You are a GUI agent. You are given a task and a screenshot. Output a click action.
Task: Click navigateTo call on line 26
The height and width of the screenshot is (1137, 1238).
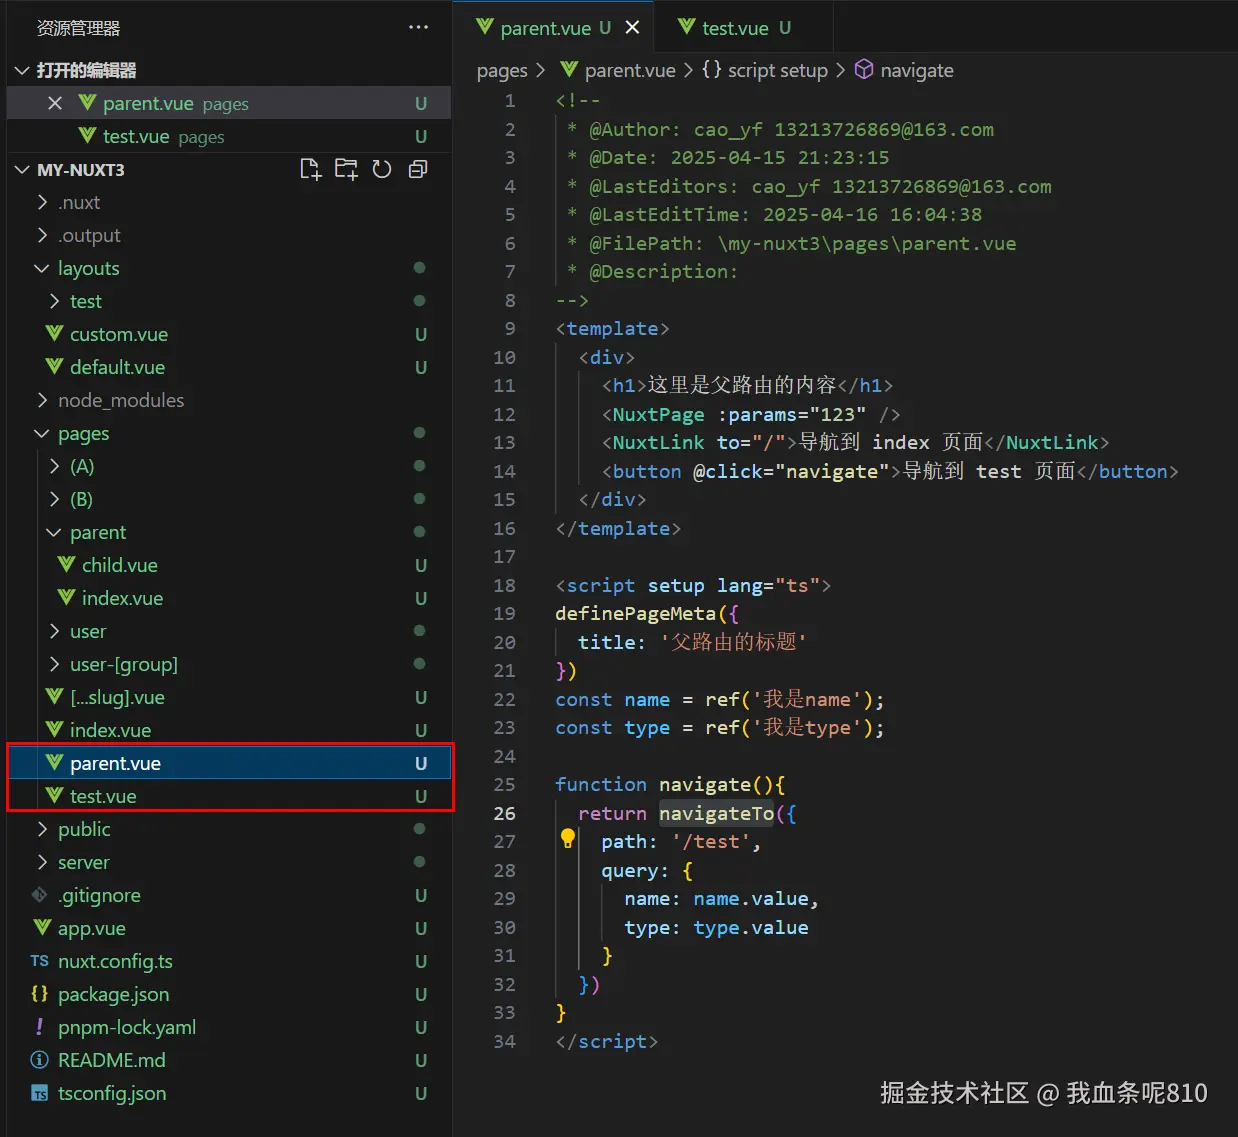[x=717, y=813]
